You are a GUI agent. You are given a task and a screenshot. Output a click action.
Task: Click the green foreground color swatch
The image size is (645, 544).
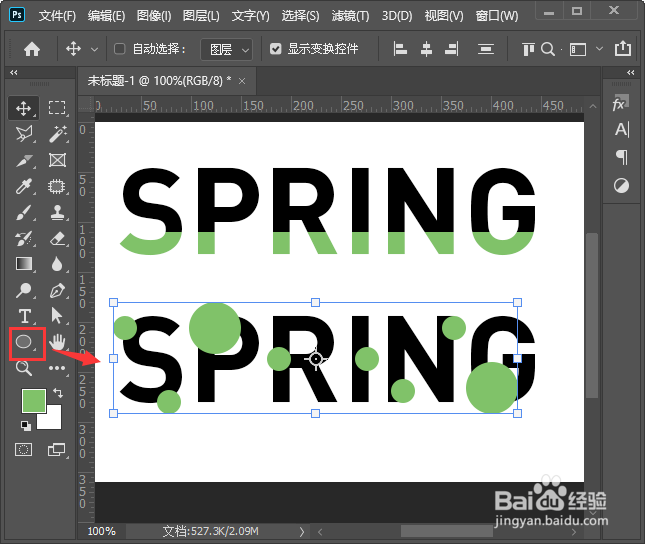(33, 401)
